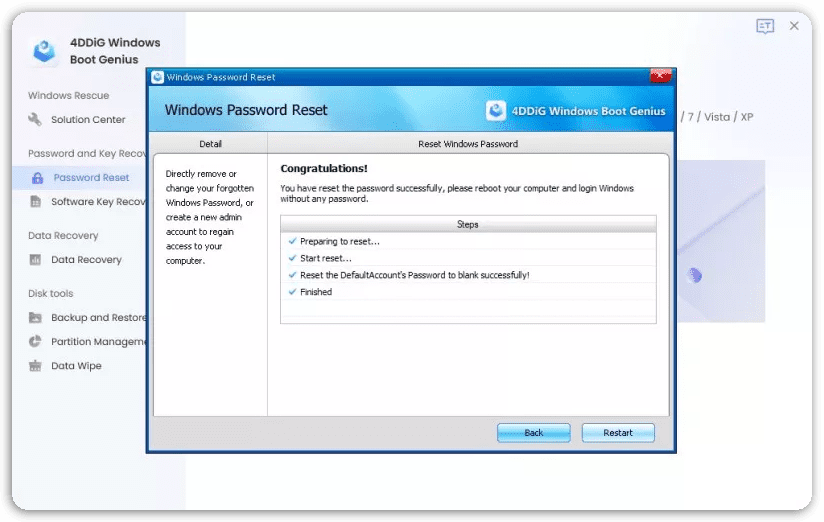824x522 pixels.
Task: Click checkmark beside Finished step
Action: coord(292,291)
